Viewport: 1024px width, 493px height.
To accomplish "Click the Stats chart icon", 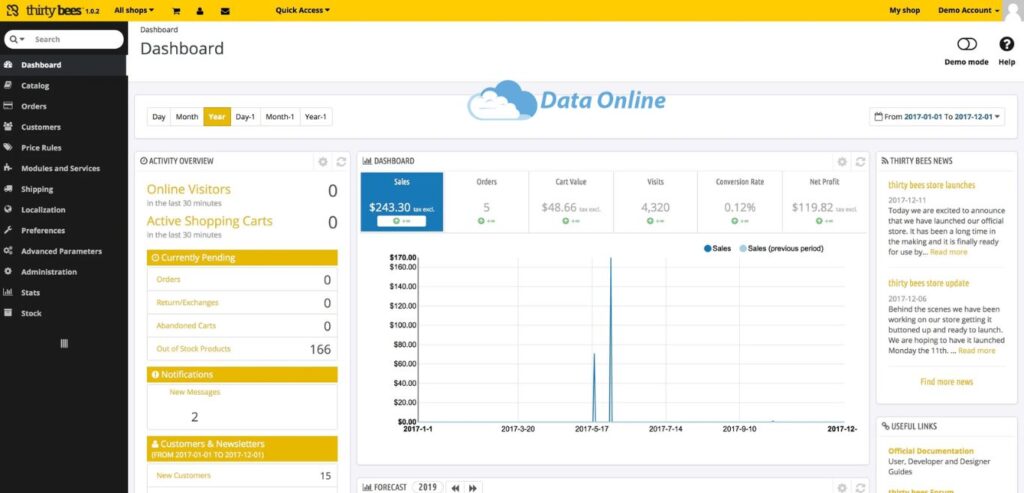I will 8,293.
